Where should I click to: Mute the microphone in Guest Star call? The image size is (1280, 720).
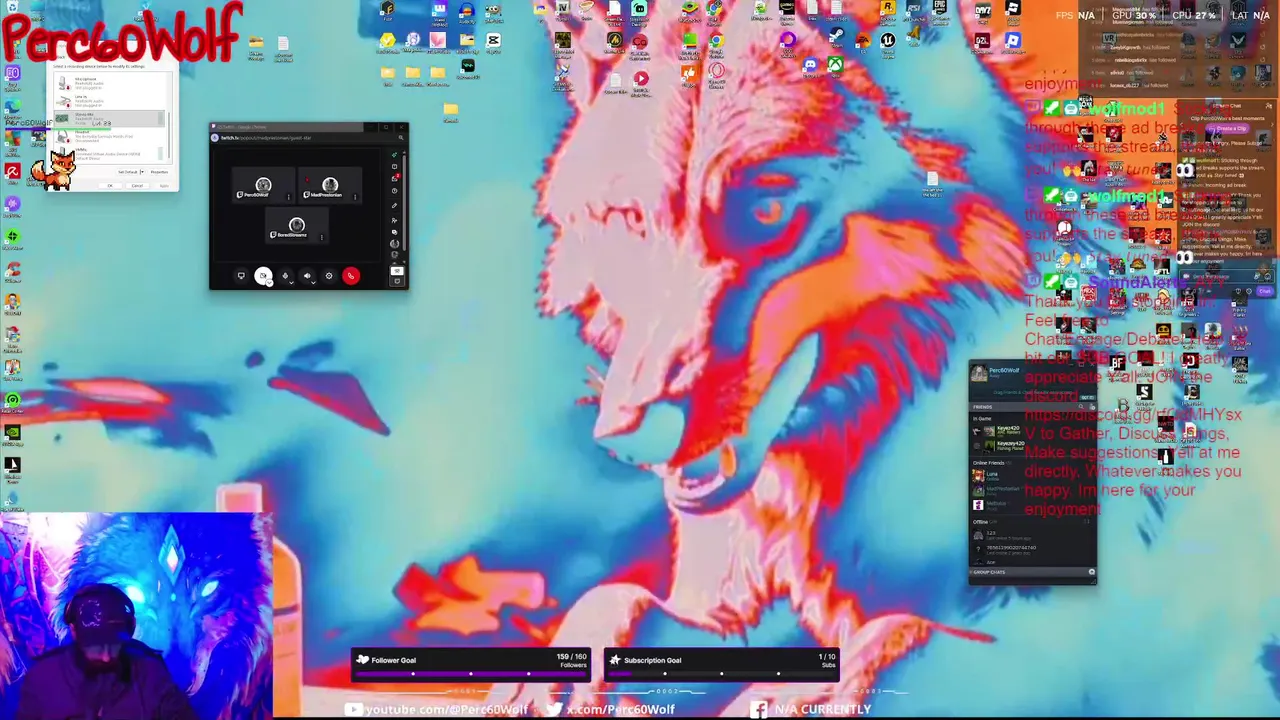click(285, 276)
